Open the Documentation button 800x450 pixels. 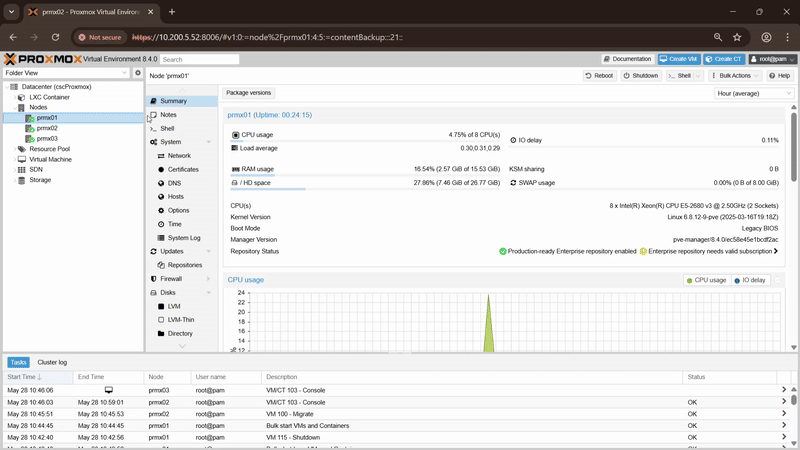click(627, 59)
